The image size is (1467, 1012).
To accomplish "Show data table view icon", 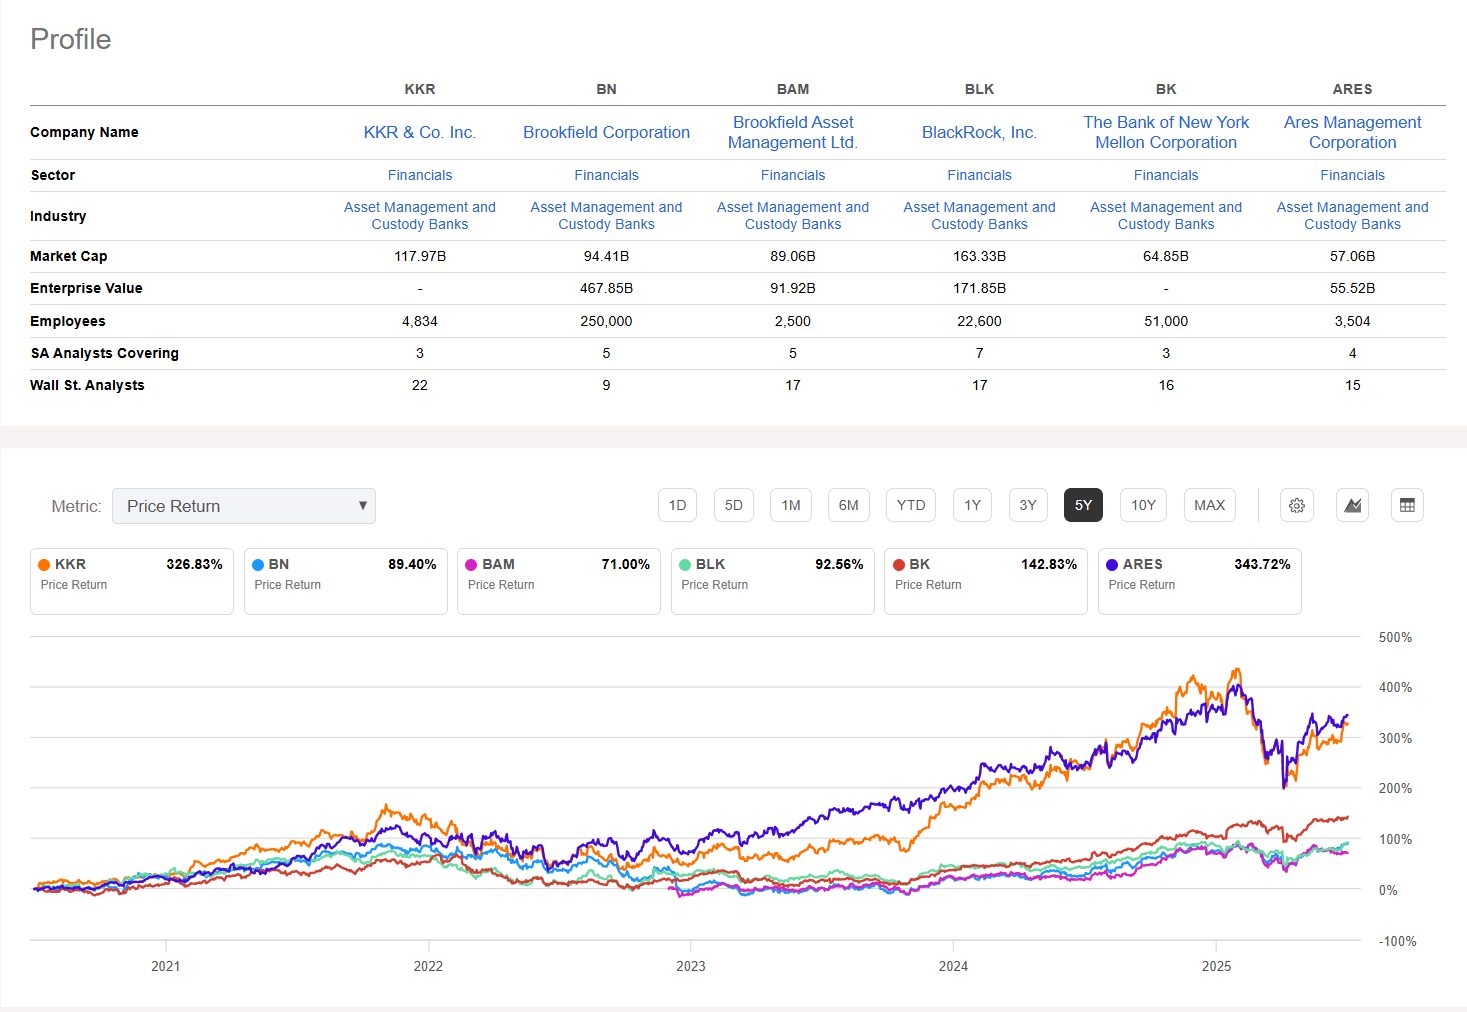I will click(1407, 505).
